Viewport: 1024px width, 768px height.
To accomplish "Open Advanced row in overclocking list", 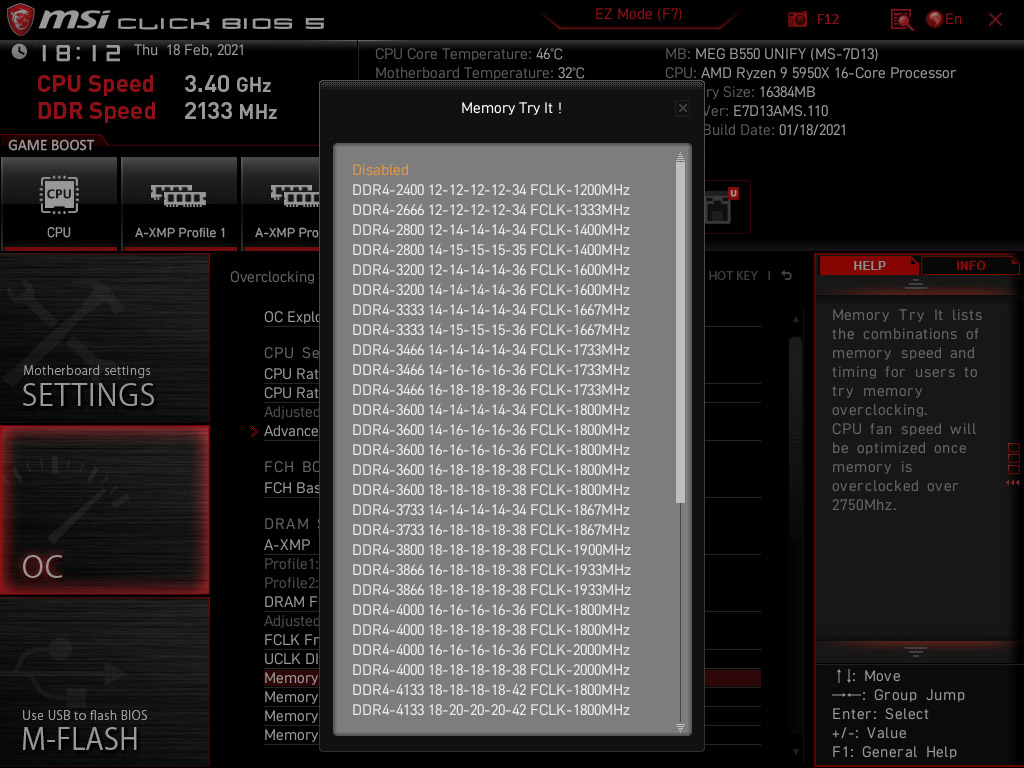I will click(x=291, y=431).
